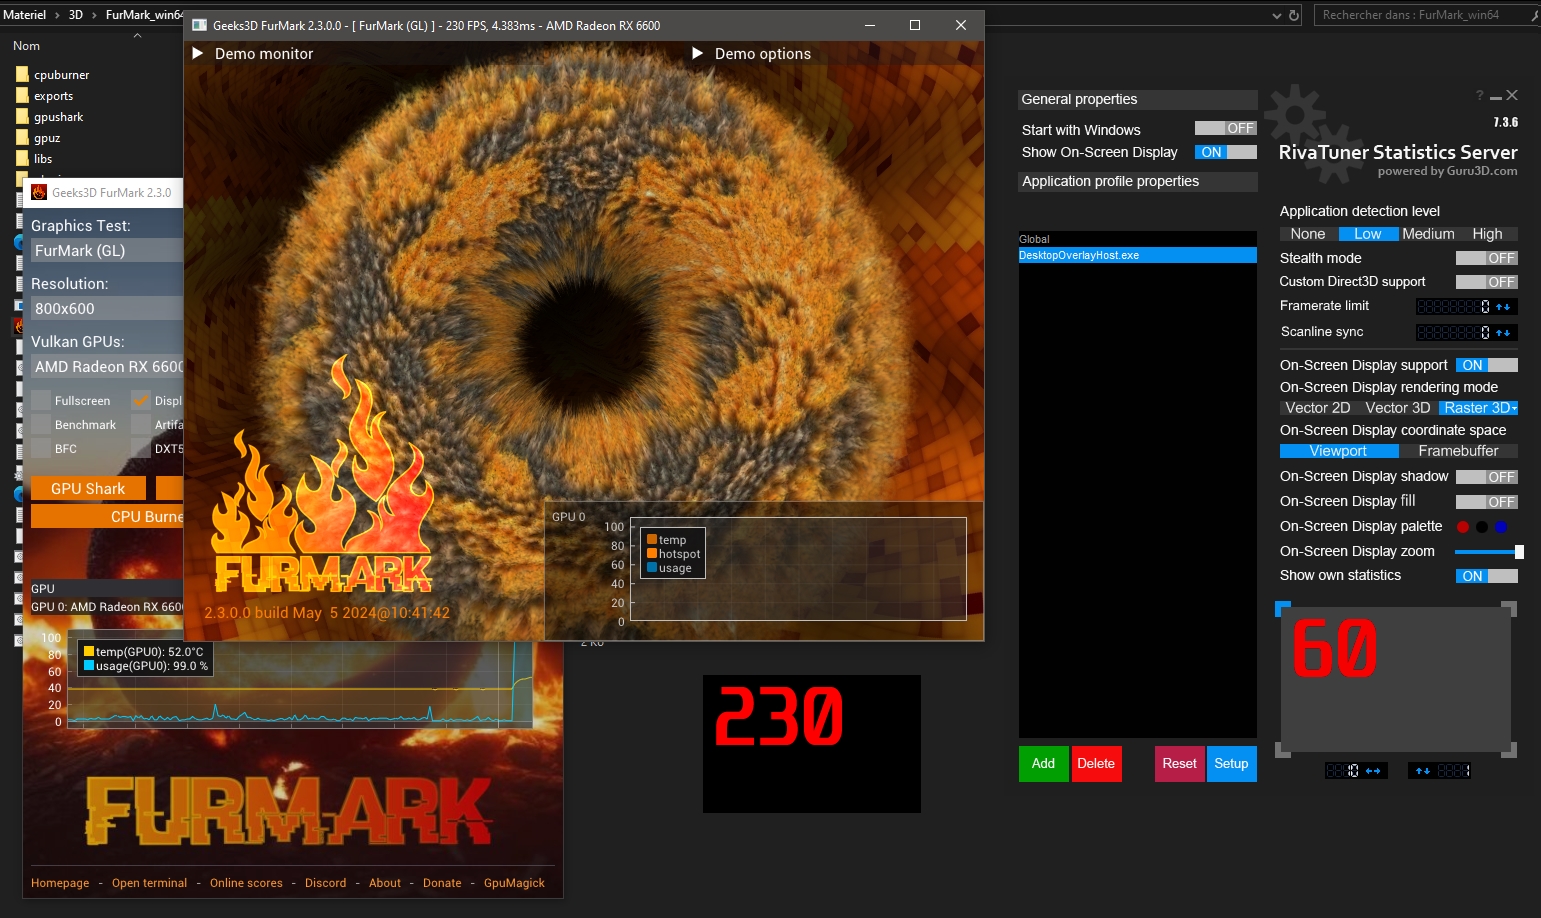Open the Graphics Test FurMark (GL) dropdown

(106, 251)
